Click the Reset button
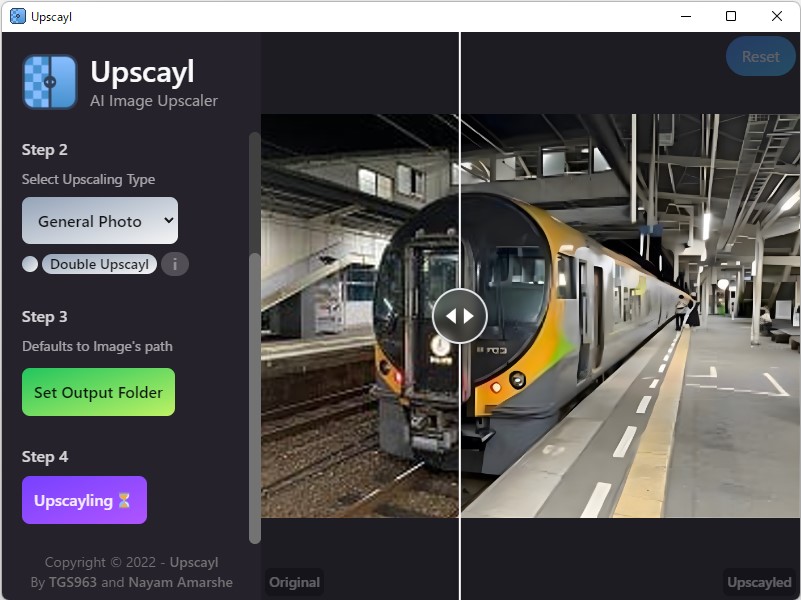Image resolution: width=801 pixels, height=600 pixels. (761, 56)
